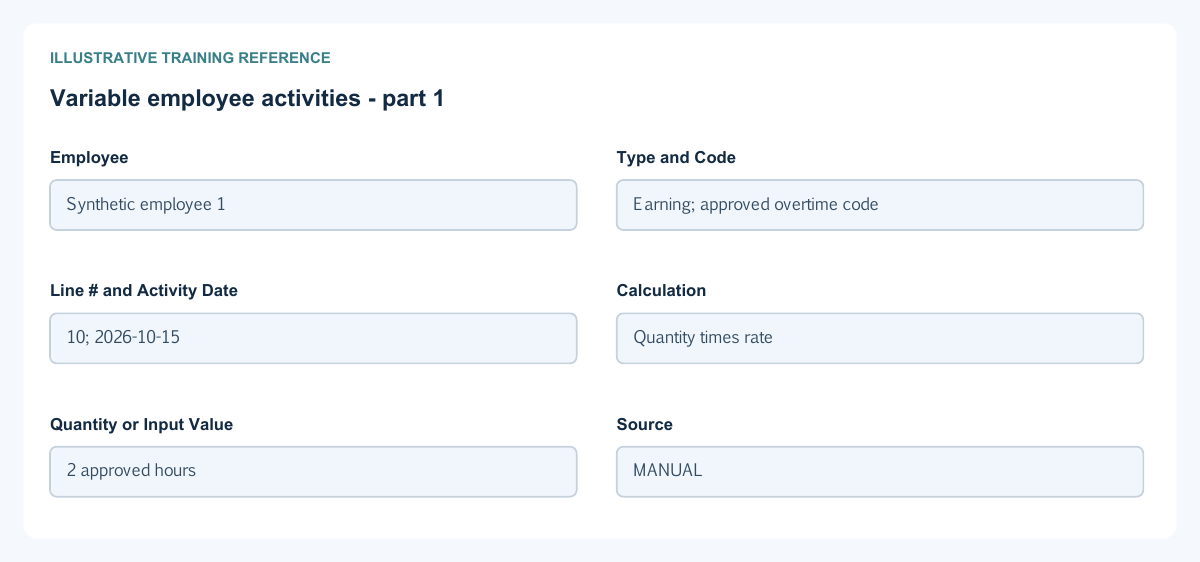This screenshot has height=562, width=1200.
Task: Click the 'ILLUSTRATIVE TRAINING REFERENCE' caption
Action: pos(190,58)
